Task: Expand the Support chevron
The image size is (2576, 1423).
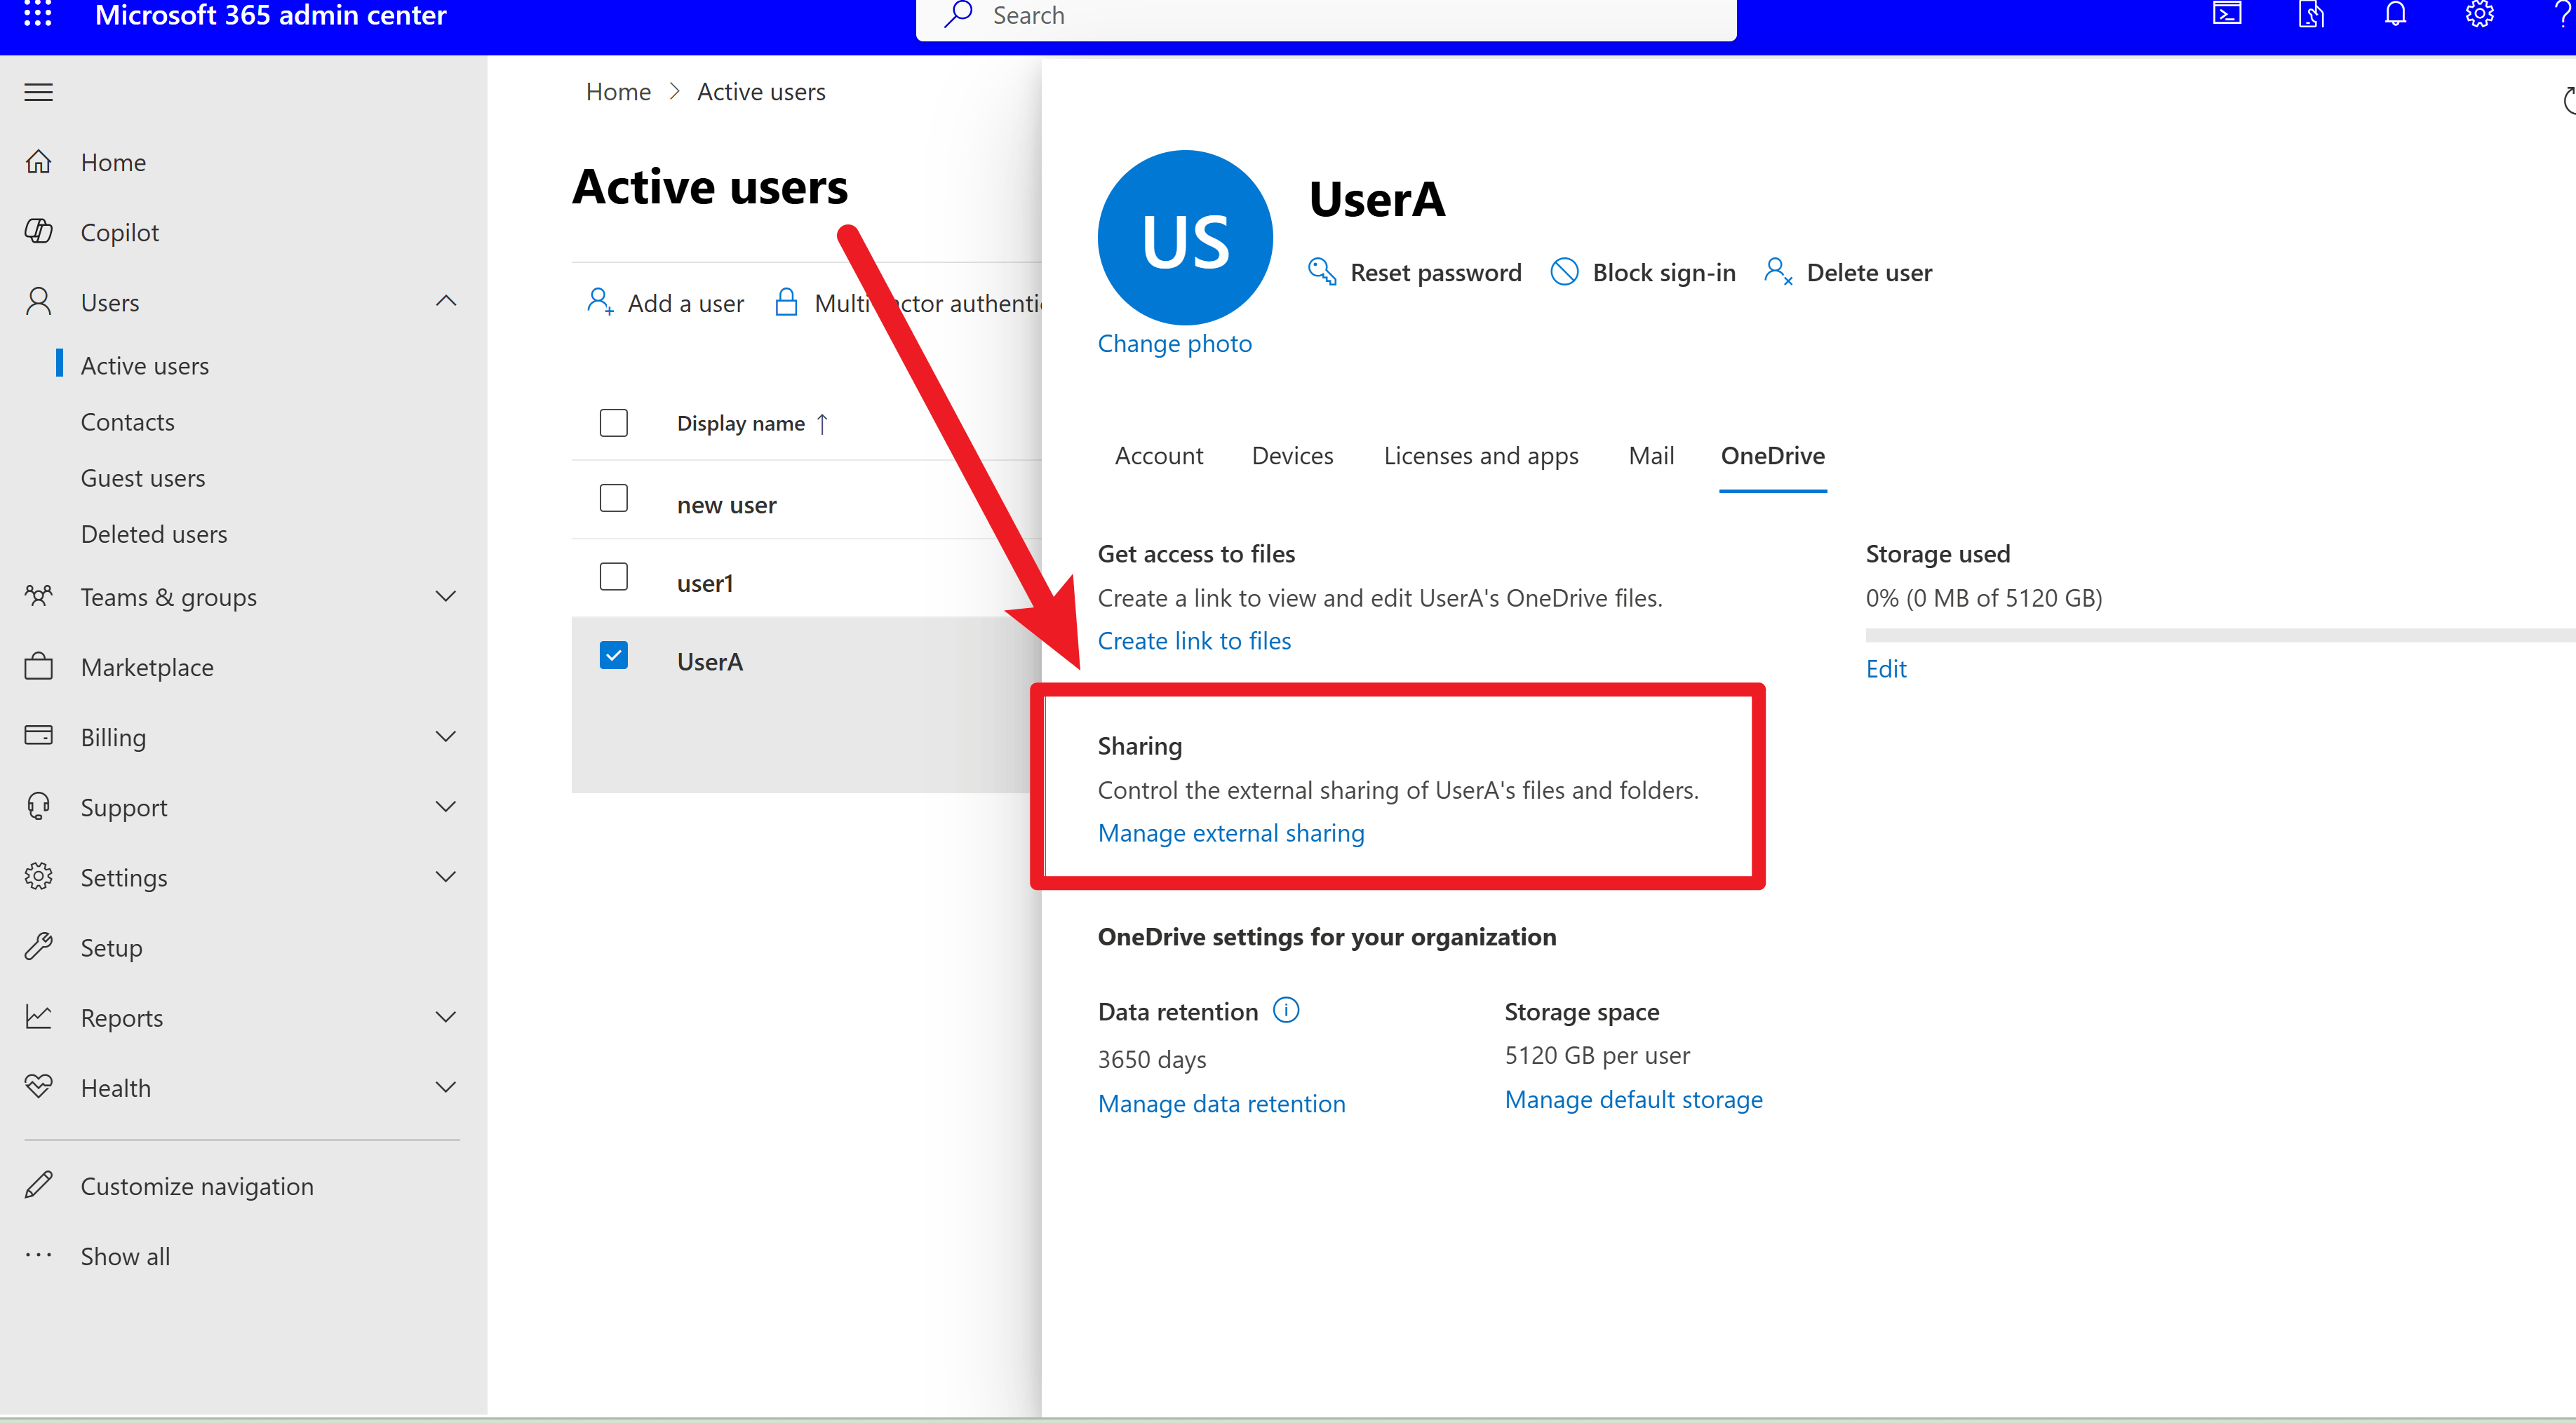Action: pos(446,807)
